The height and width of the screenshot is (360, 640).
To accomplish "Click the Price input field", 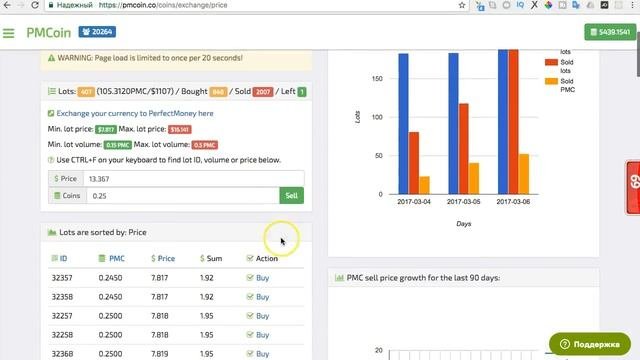I will (x=194, y=179).
